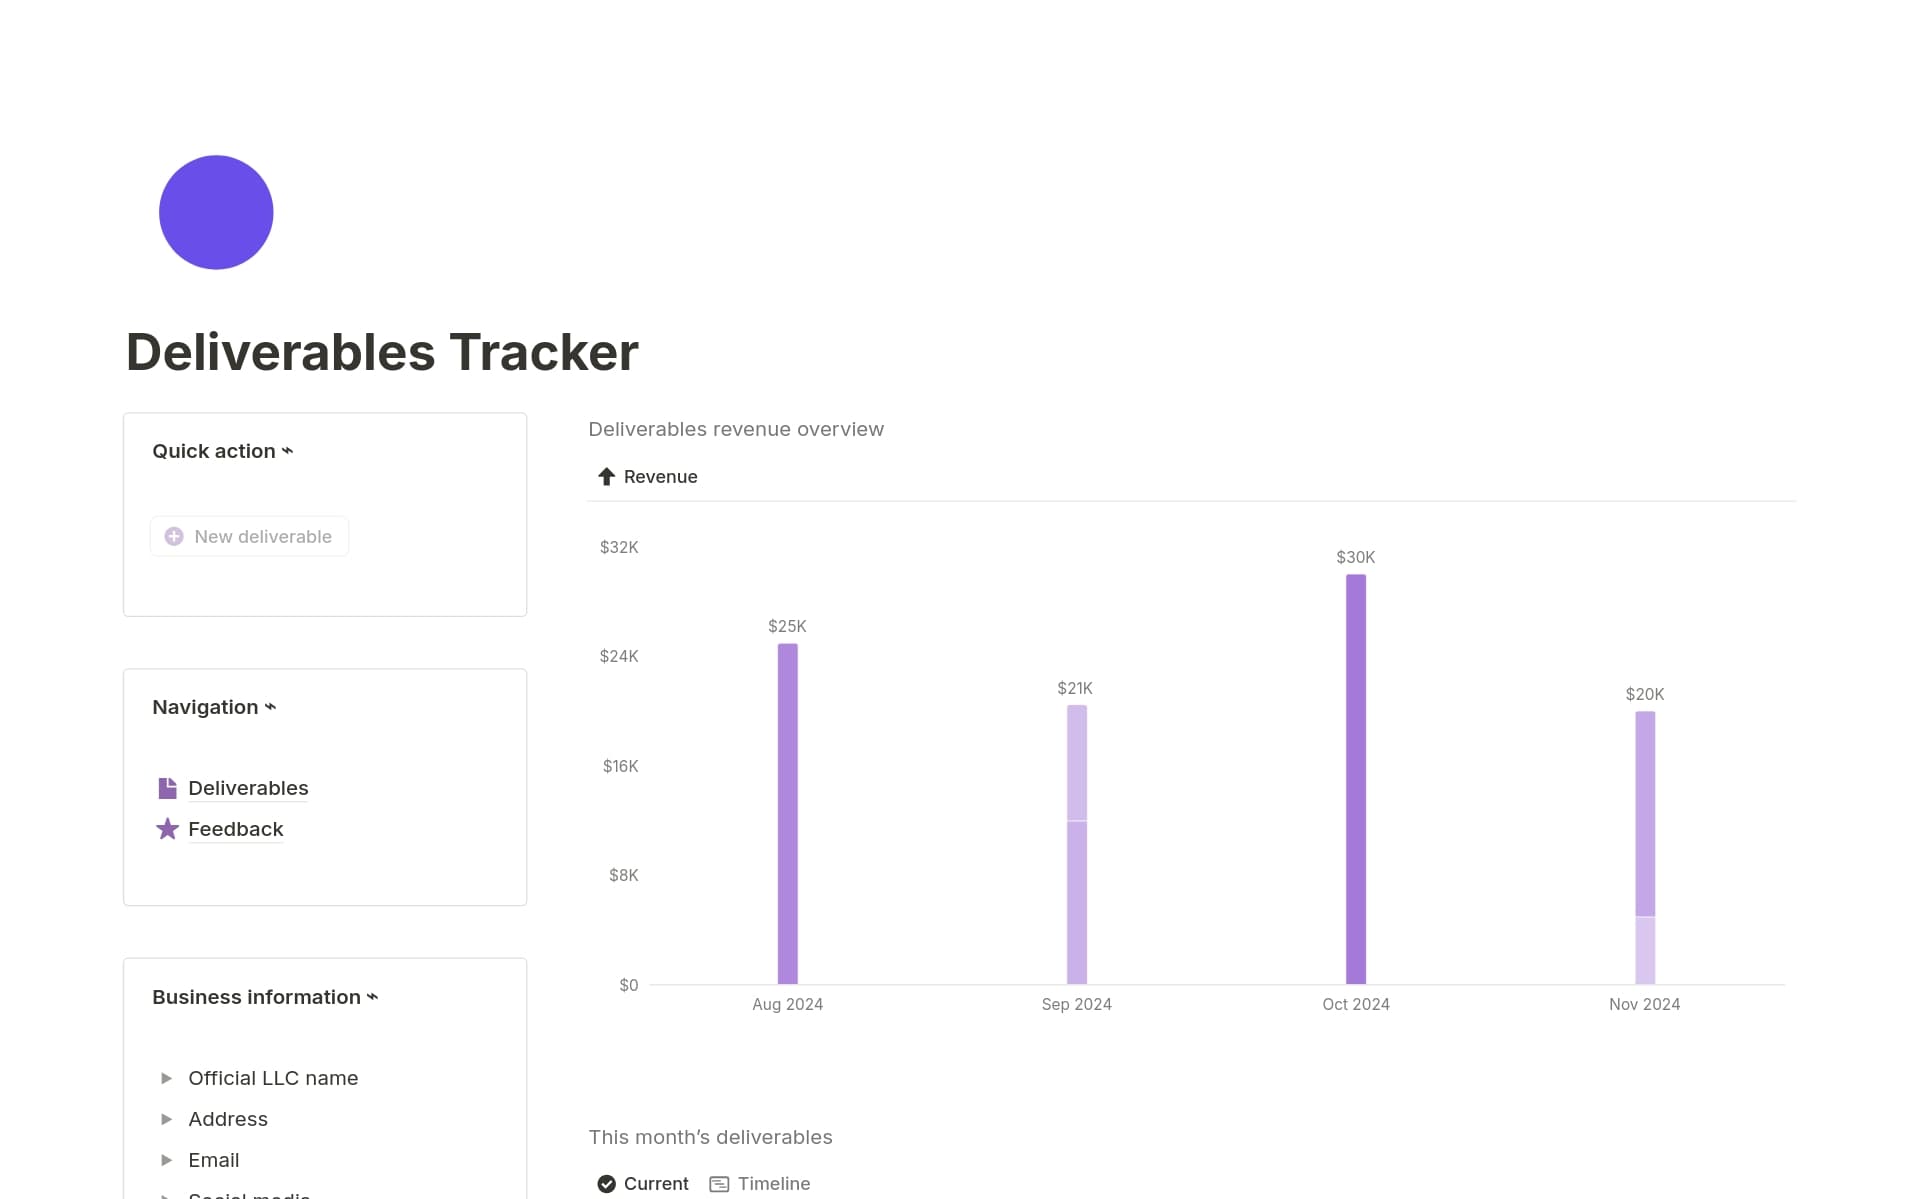Select the Oct 2024 revenue bar
1920x1199 pixels.
tap(1355, 780)
